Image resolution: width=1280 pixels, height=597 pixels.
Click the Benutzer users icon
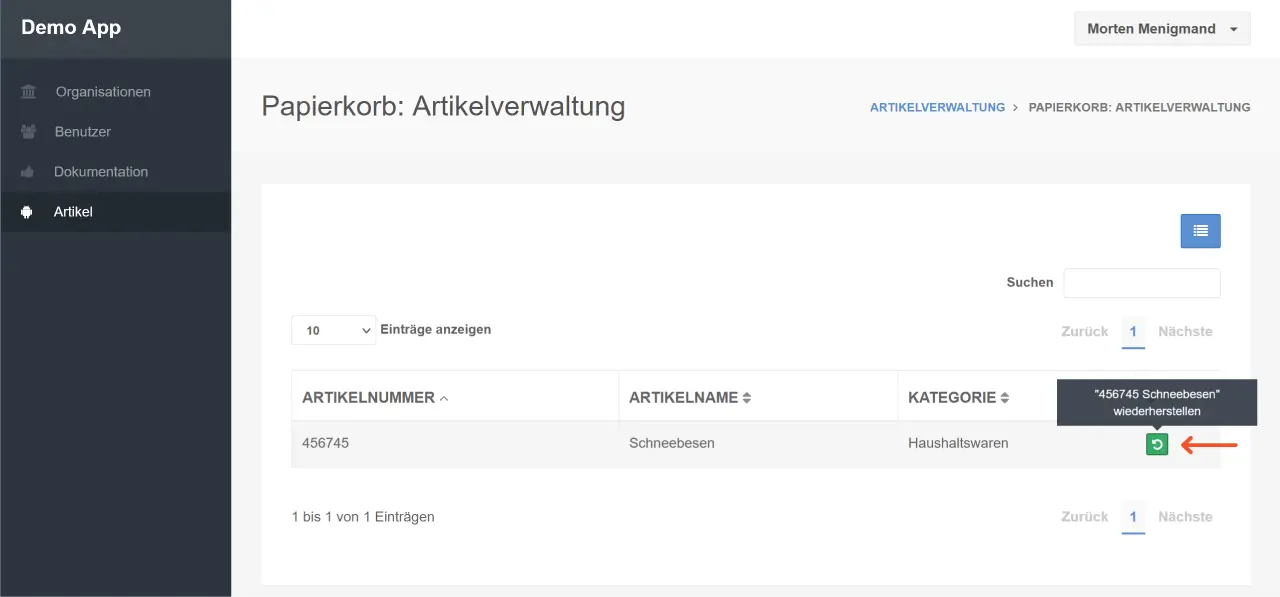click(x=28, y=132)
